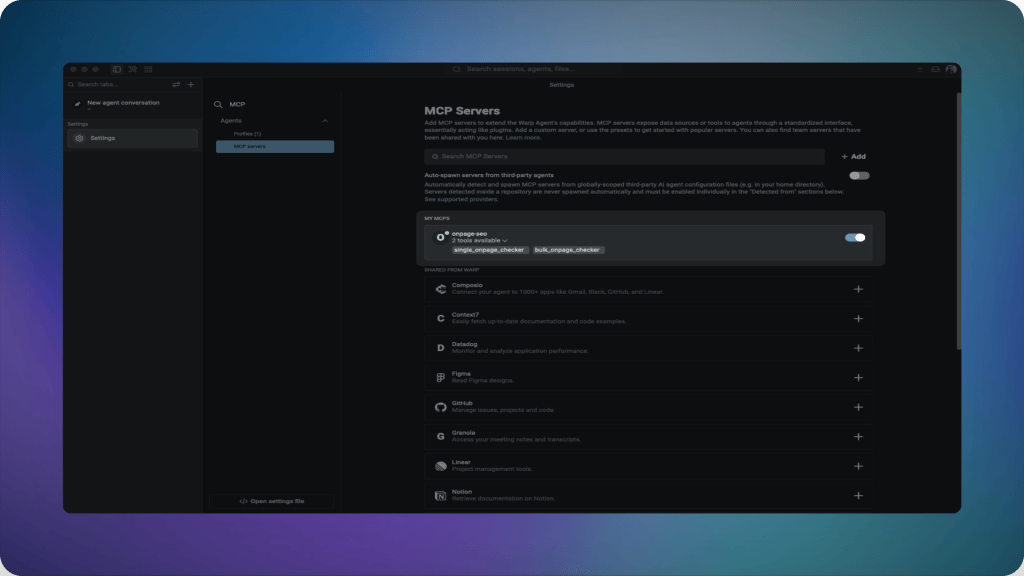Add the Datadog server with plus icon
This screenshot has height=576, width=1024.
point(858,348)
